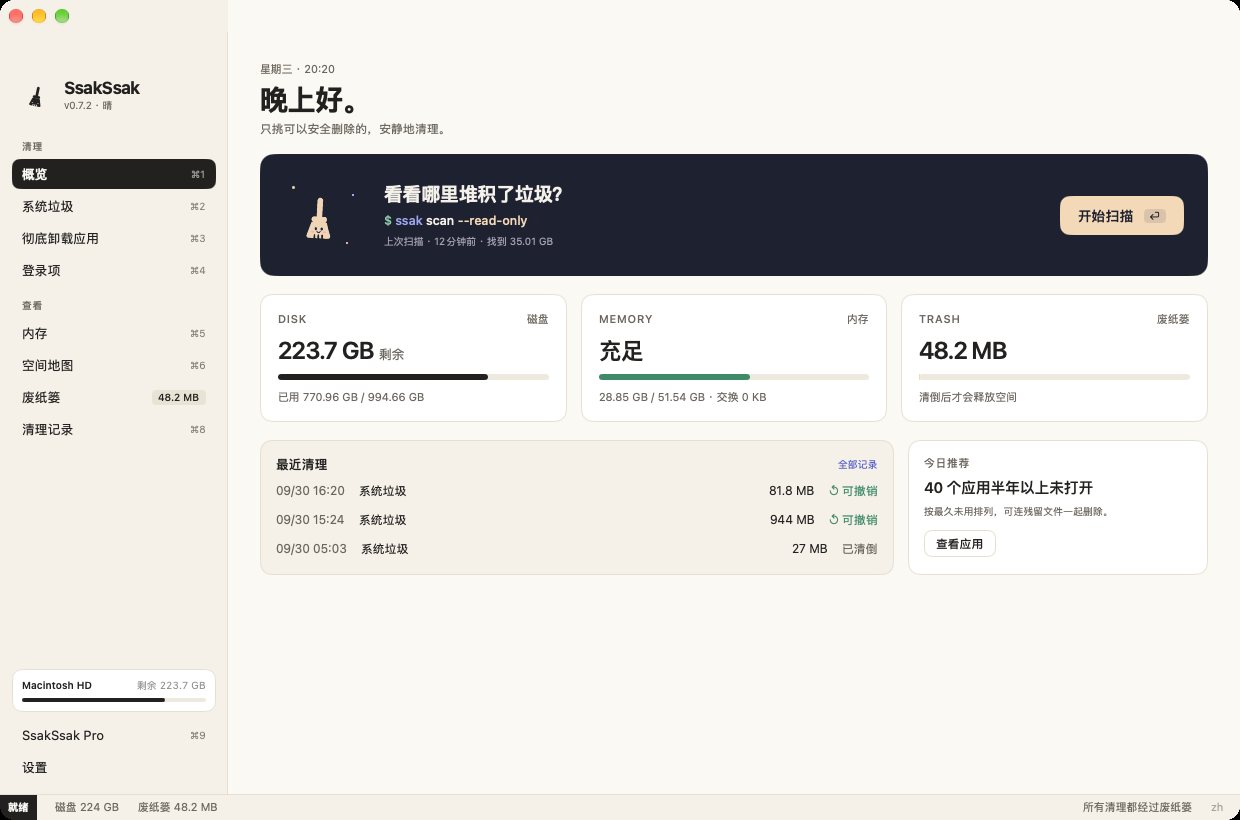Click the zh language indicator
This screenshot has height=820, width=1240.
click(1217, 807)
